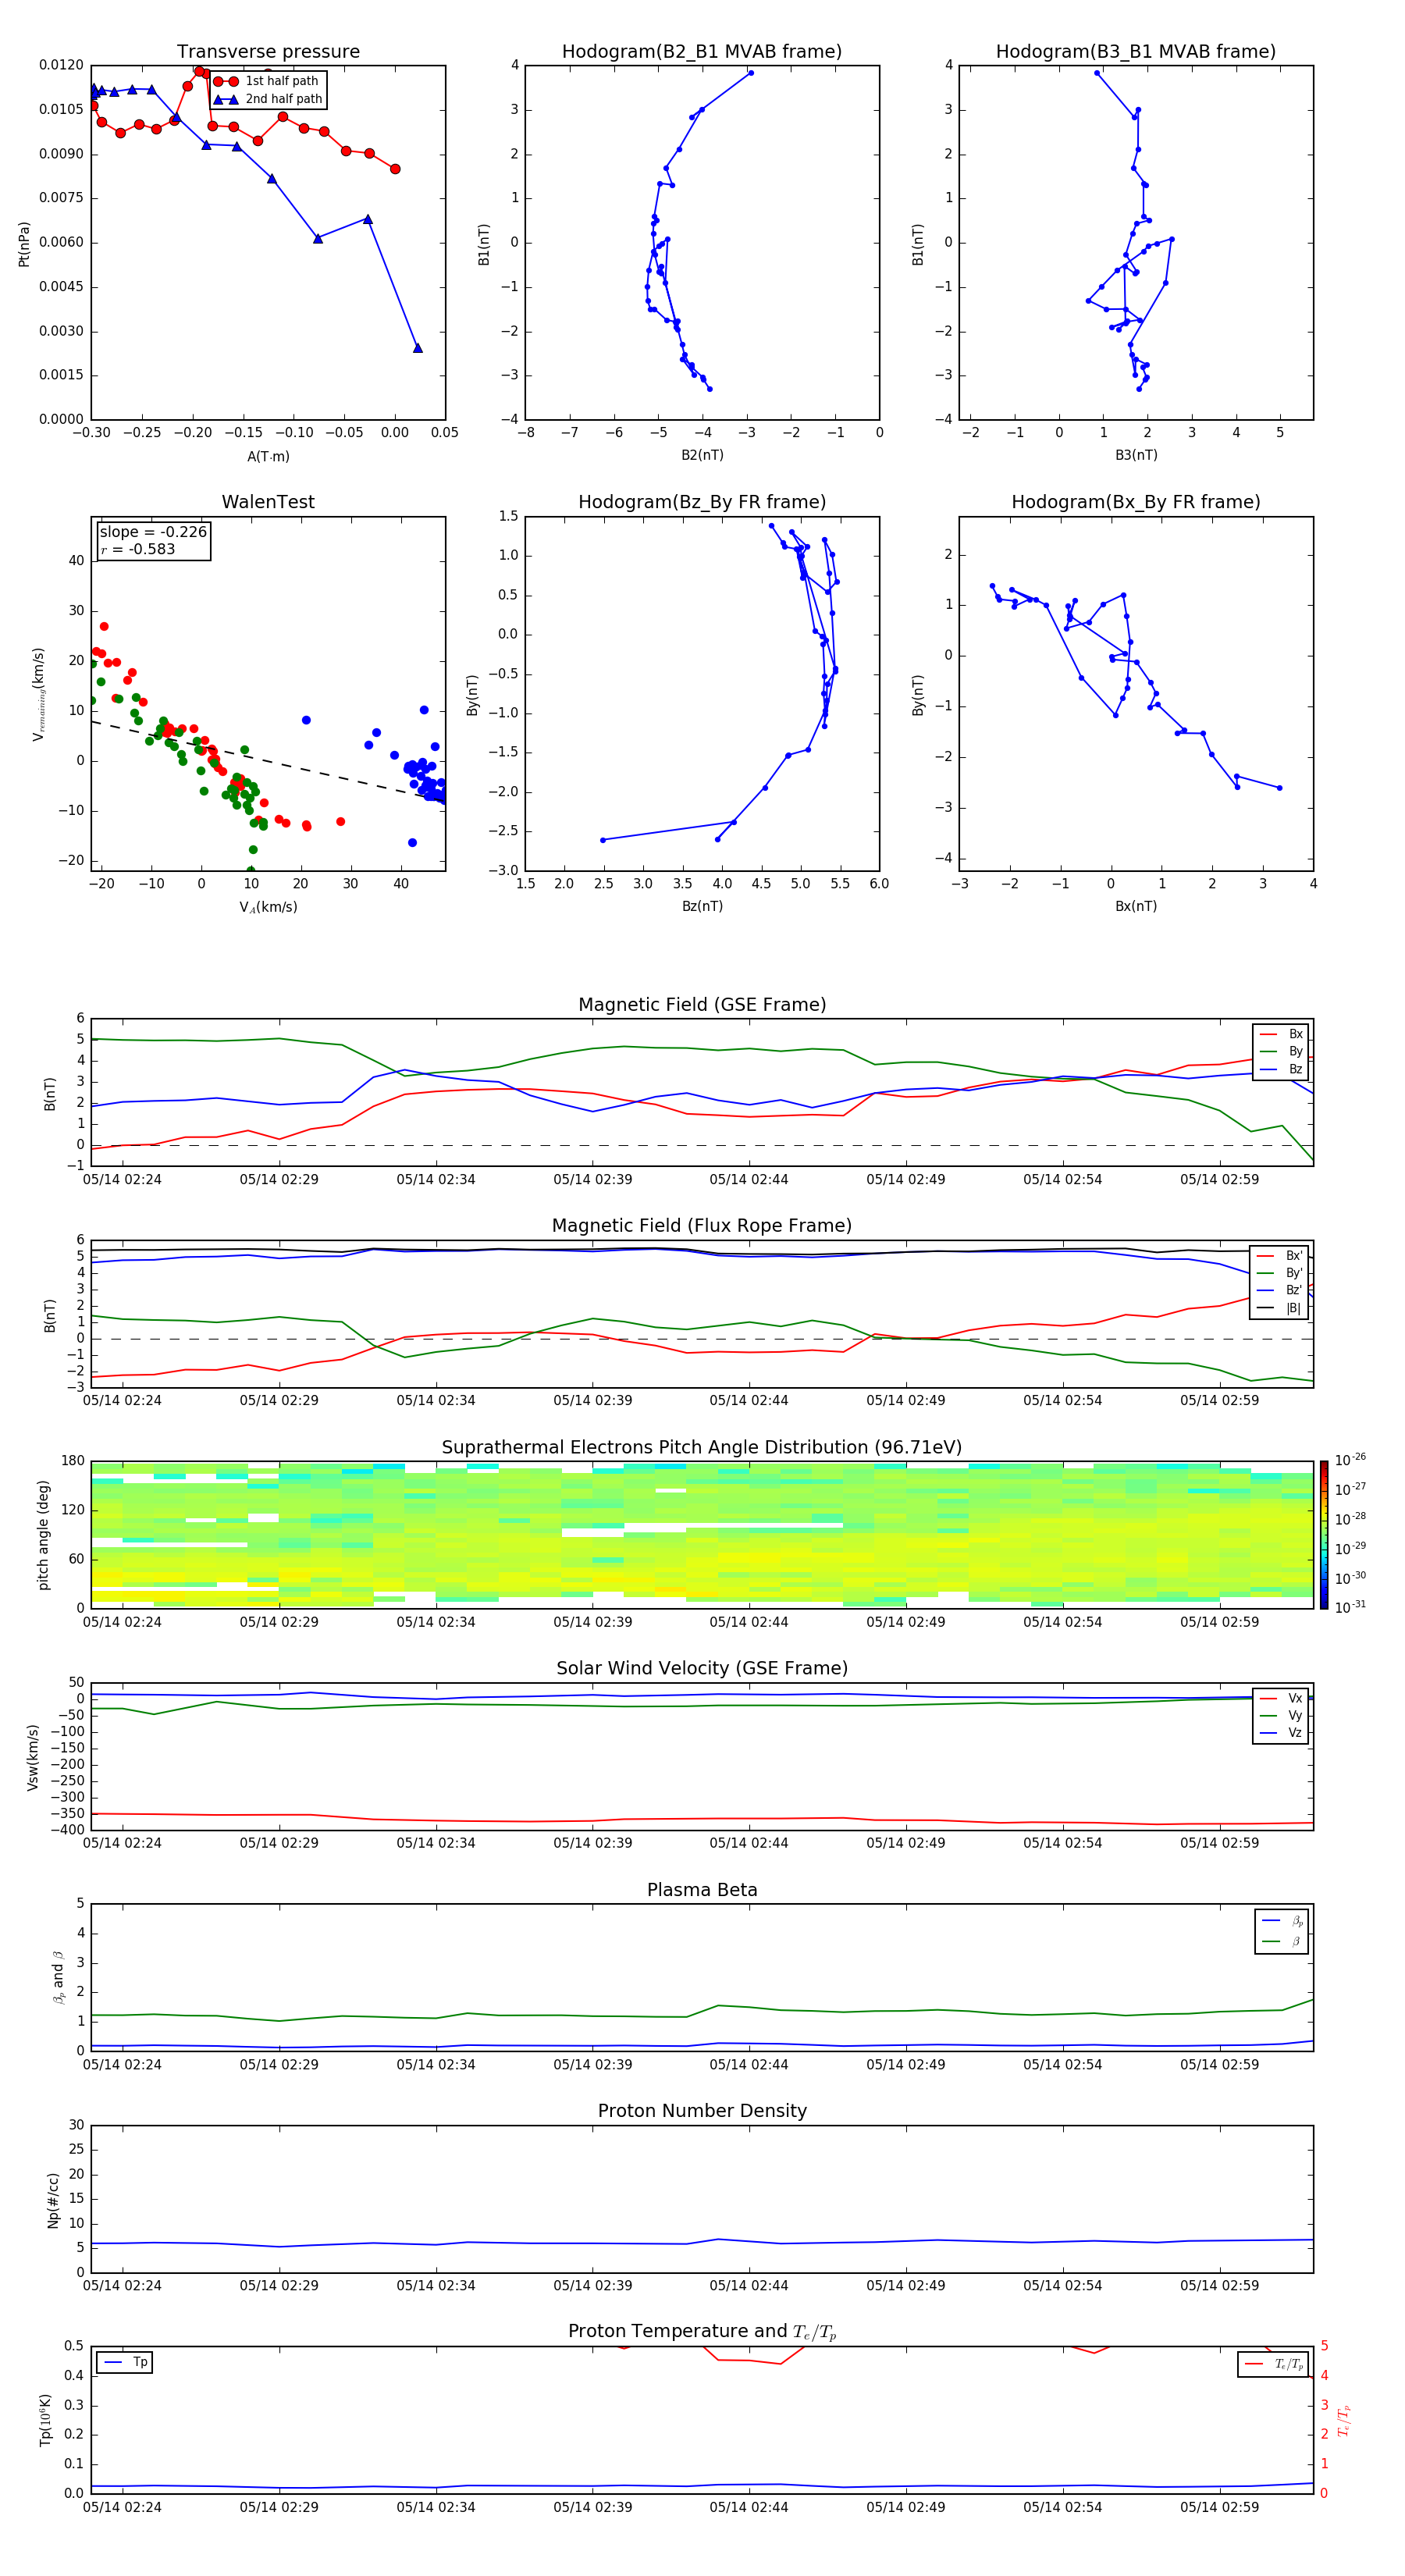Click By' legend entry in Flux Rope plot
This screenshot has height=2576, width=1405.
(1280, 1273)
